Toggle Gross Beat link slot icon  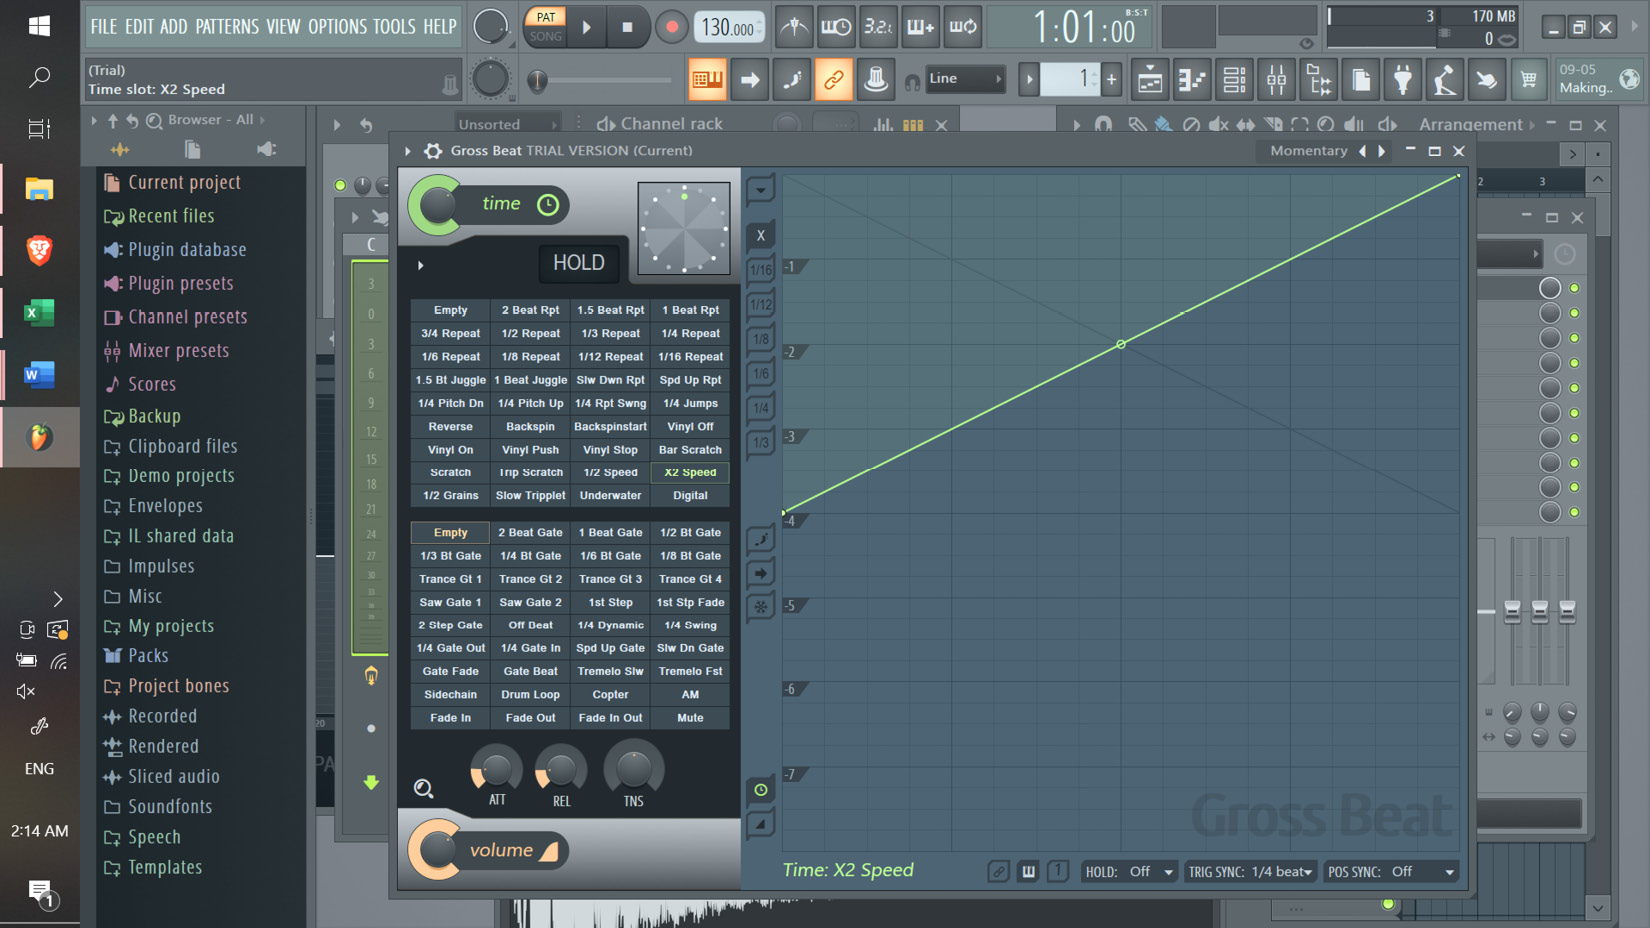tap(998, 871)
